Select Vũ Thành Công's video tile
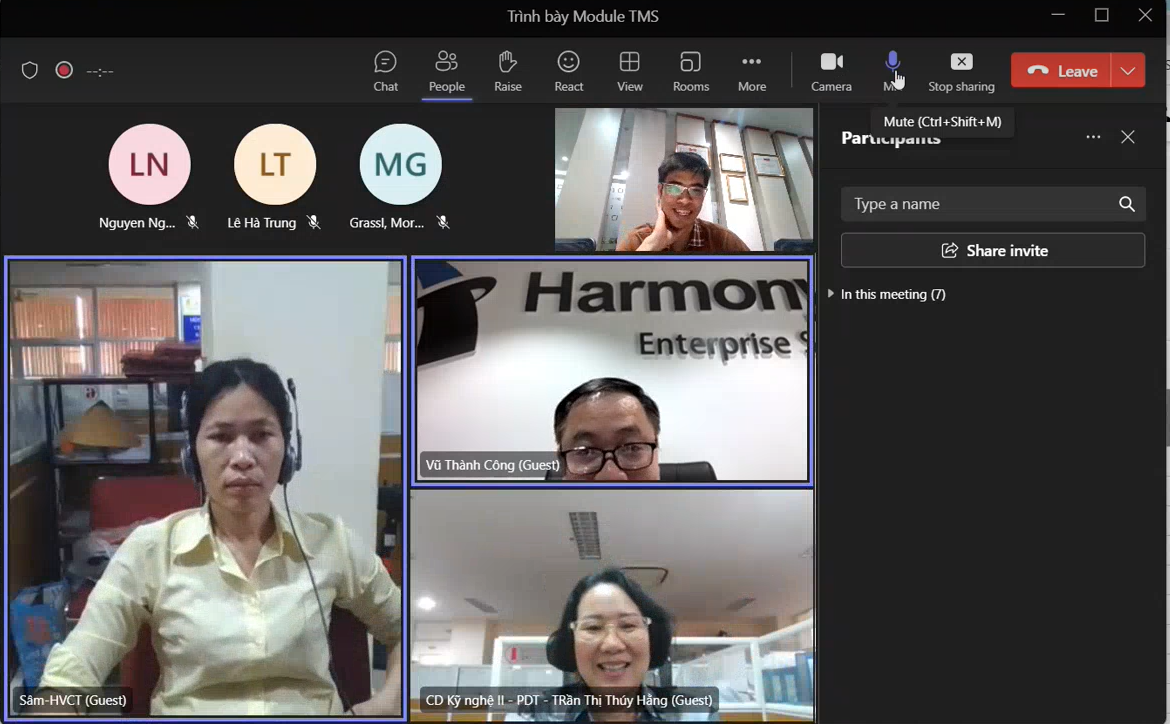Image resolution: width=1170 pixels, height=724 pixels. [x=611, y=372]
